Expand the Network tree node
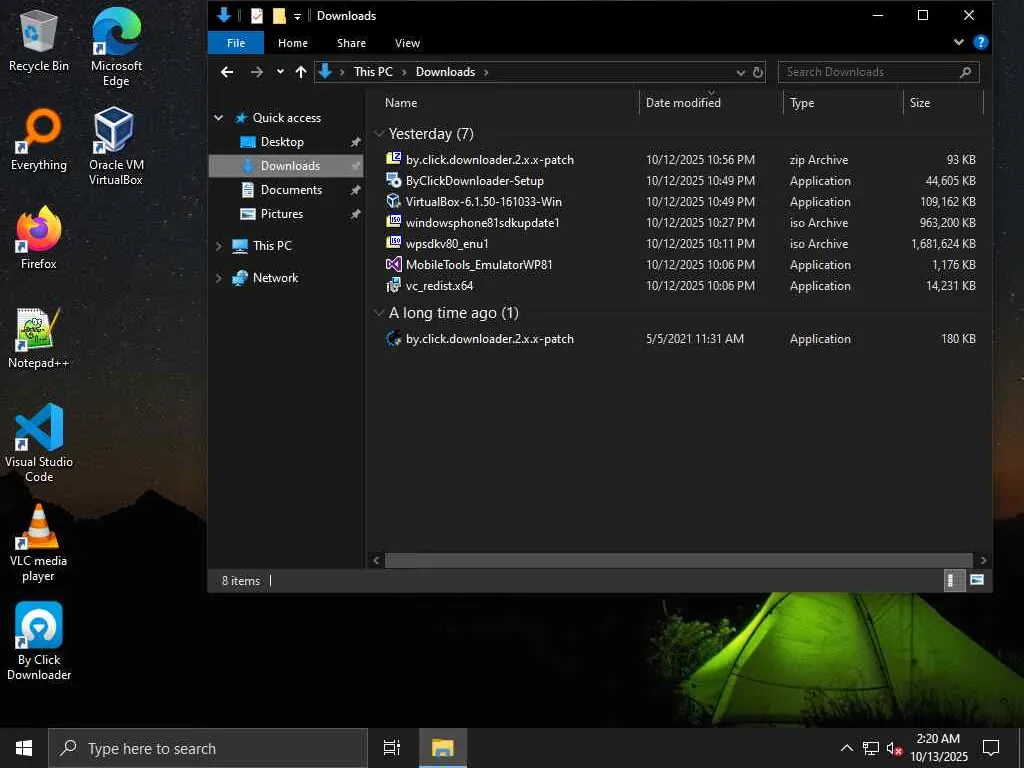The height and width of the screenshot is (768, 1024). [x=219, y=278]
